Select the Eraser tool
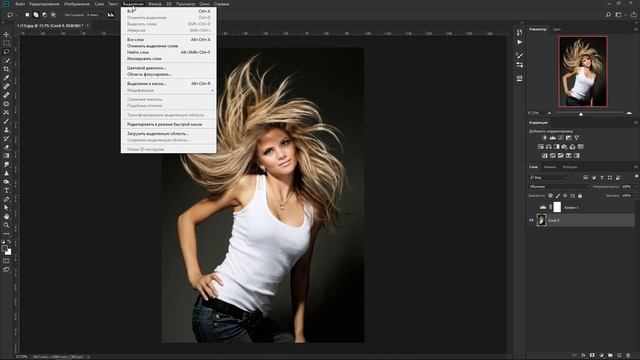Viewport: 640px width, 360px height. [x=6, y=147]
